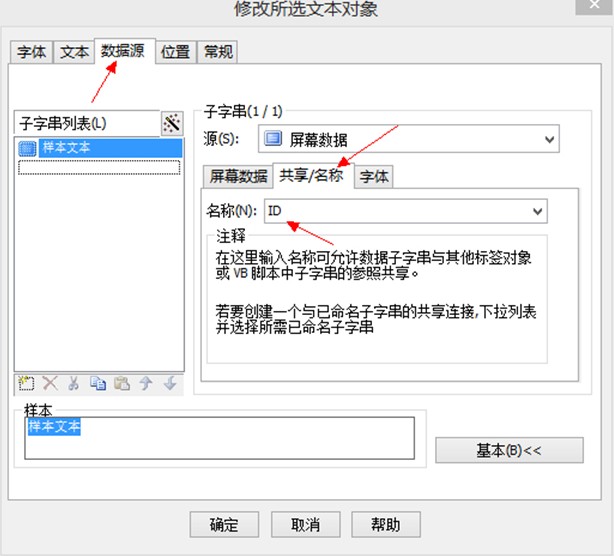
Task: Open the 文本 tab
Action: (74, 52)
